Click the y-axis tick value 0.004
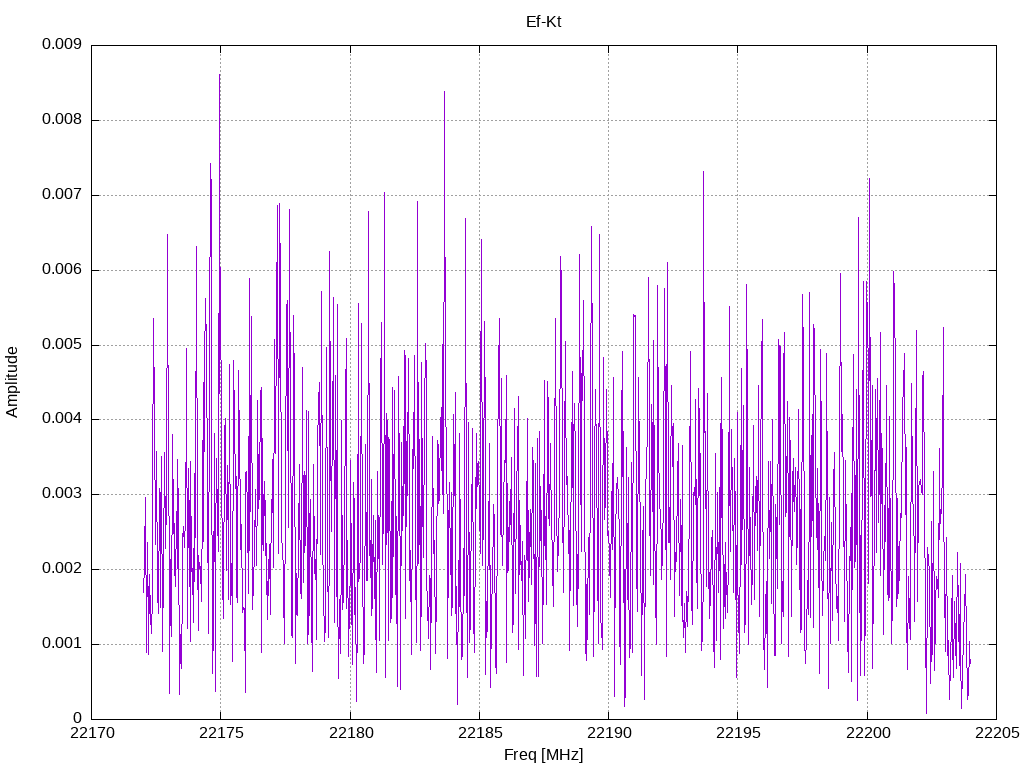This screenshot has height=768, width=1024. pos(62,419)
